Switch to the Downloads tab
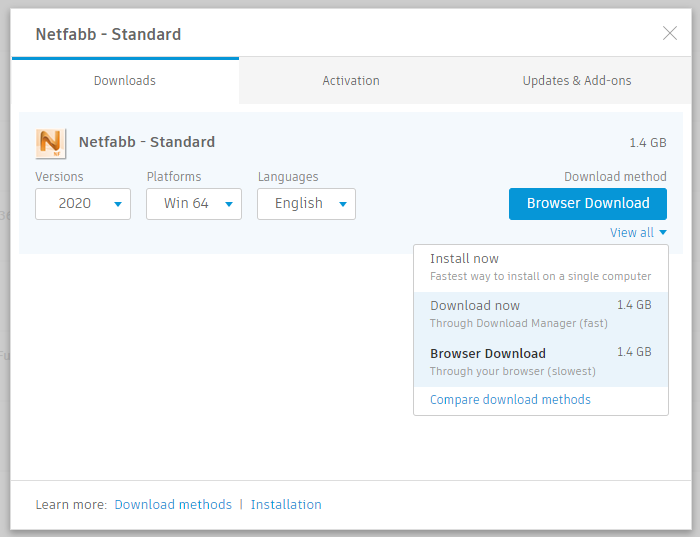700x537 pixels. click(x=125, y=81)
